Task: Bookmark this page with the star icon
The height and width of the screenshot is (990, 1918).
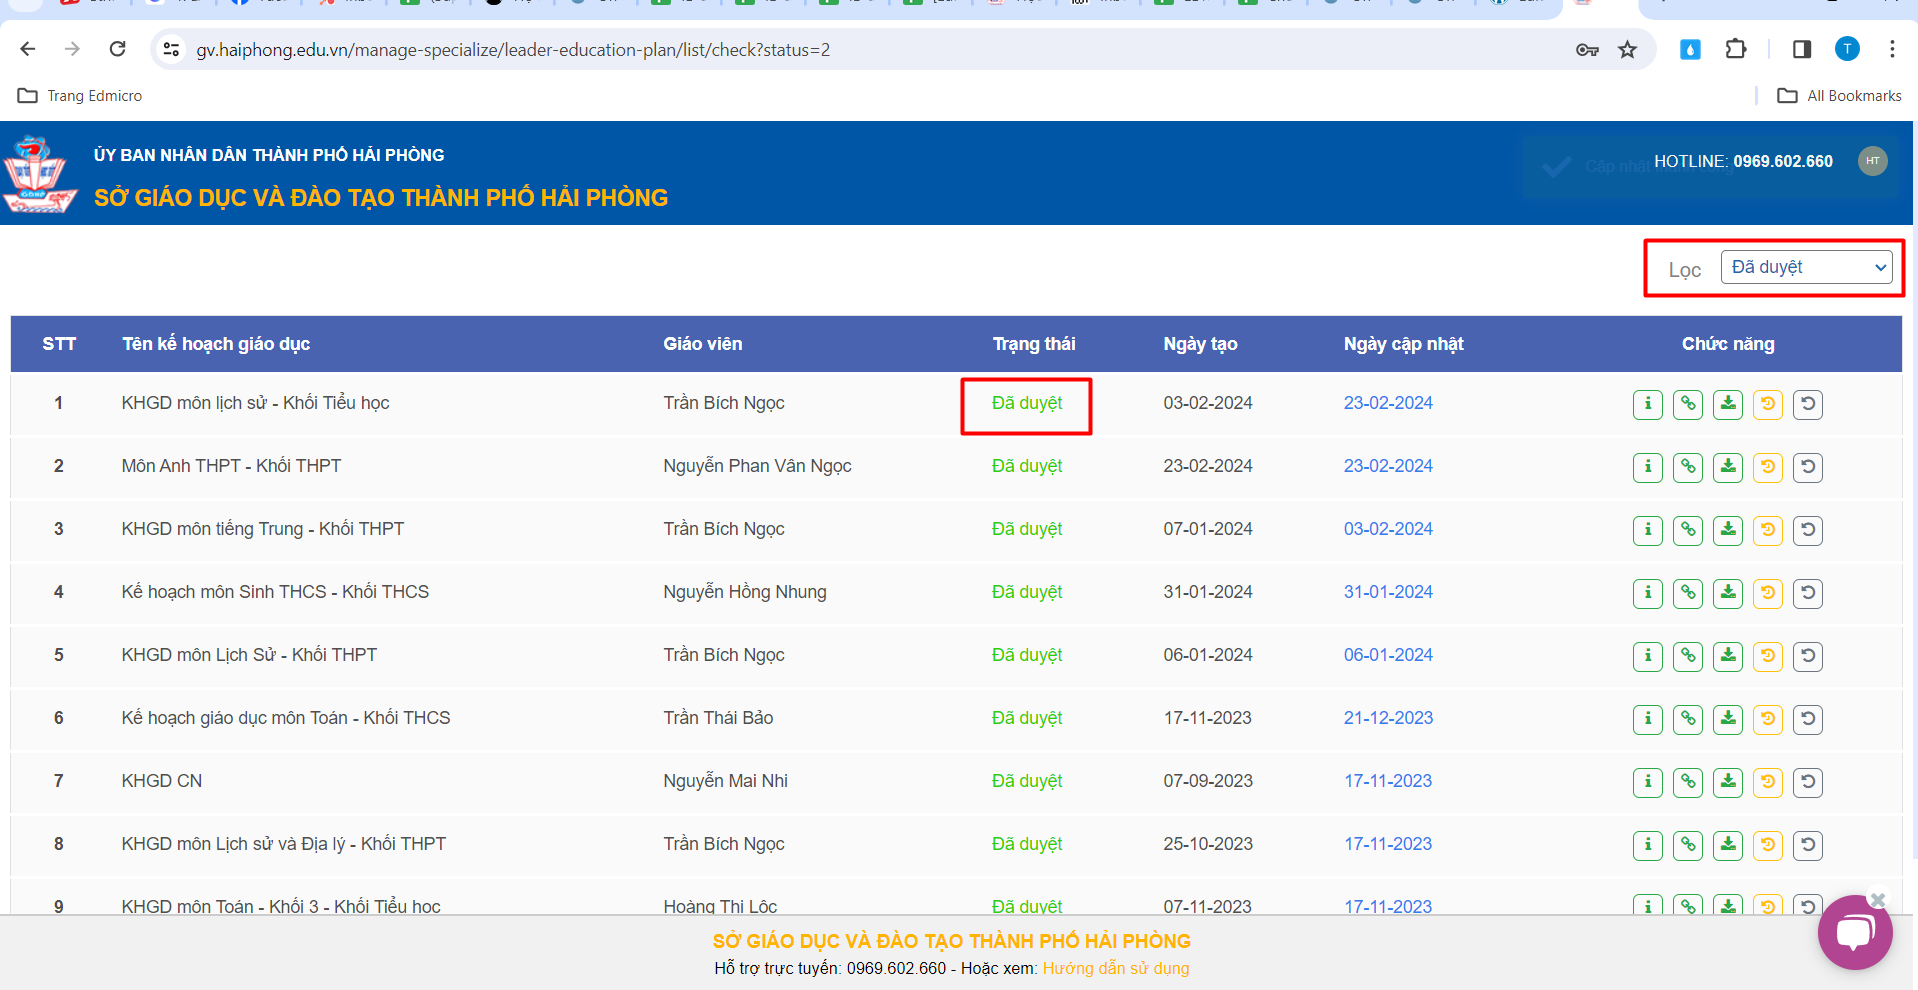Action: tap(1628, 49)
